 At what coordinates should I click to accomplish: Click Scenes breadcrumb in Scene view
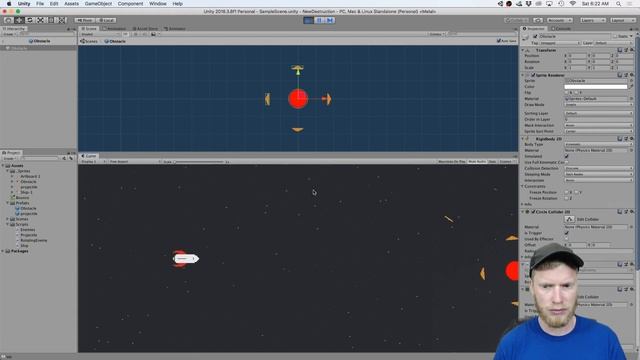89,41
